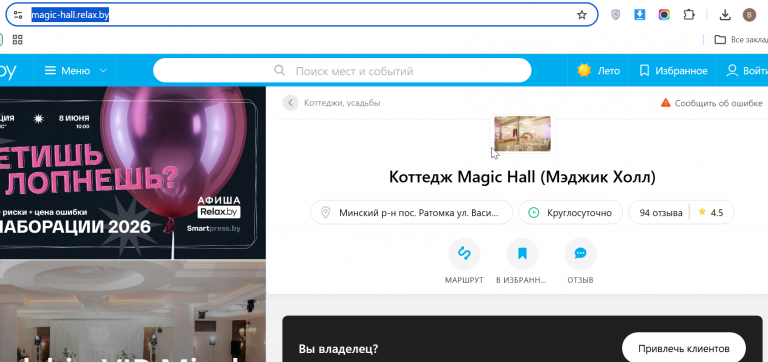The height and width of the screenshot is (362, 768).
Task: Click Сообщить об ошибке link
Action: pos(711,103)
